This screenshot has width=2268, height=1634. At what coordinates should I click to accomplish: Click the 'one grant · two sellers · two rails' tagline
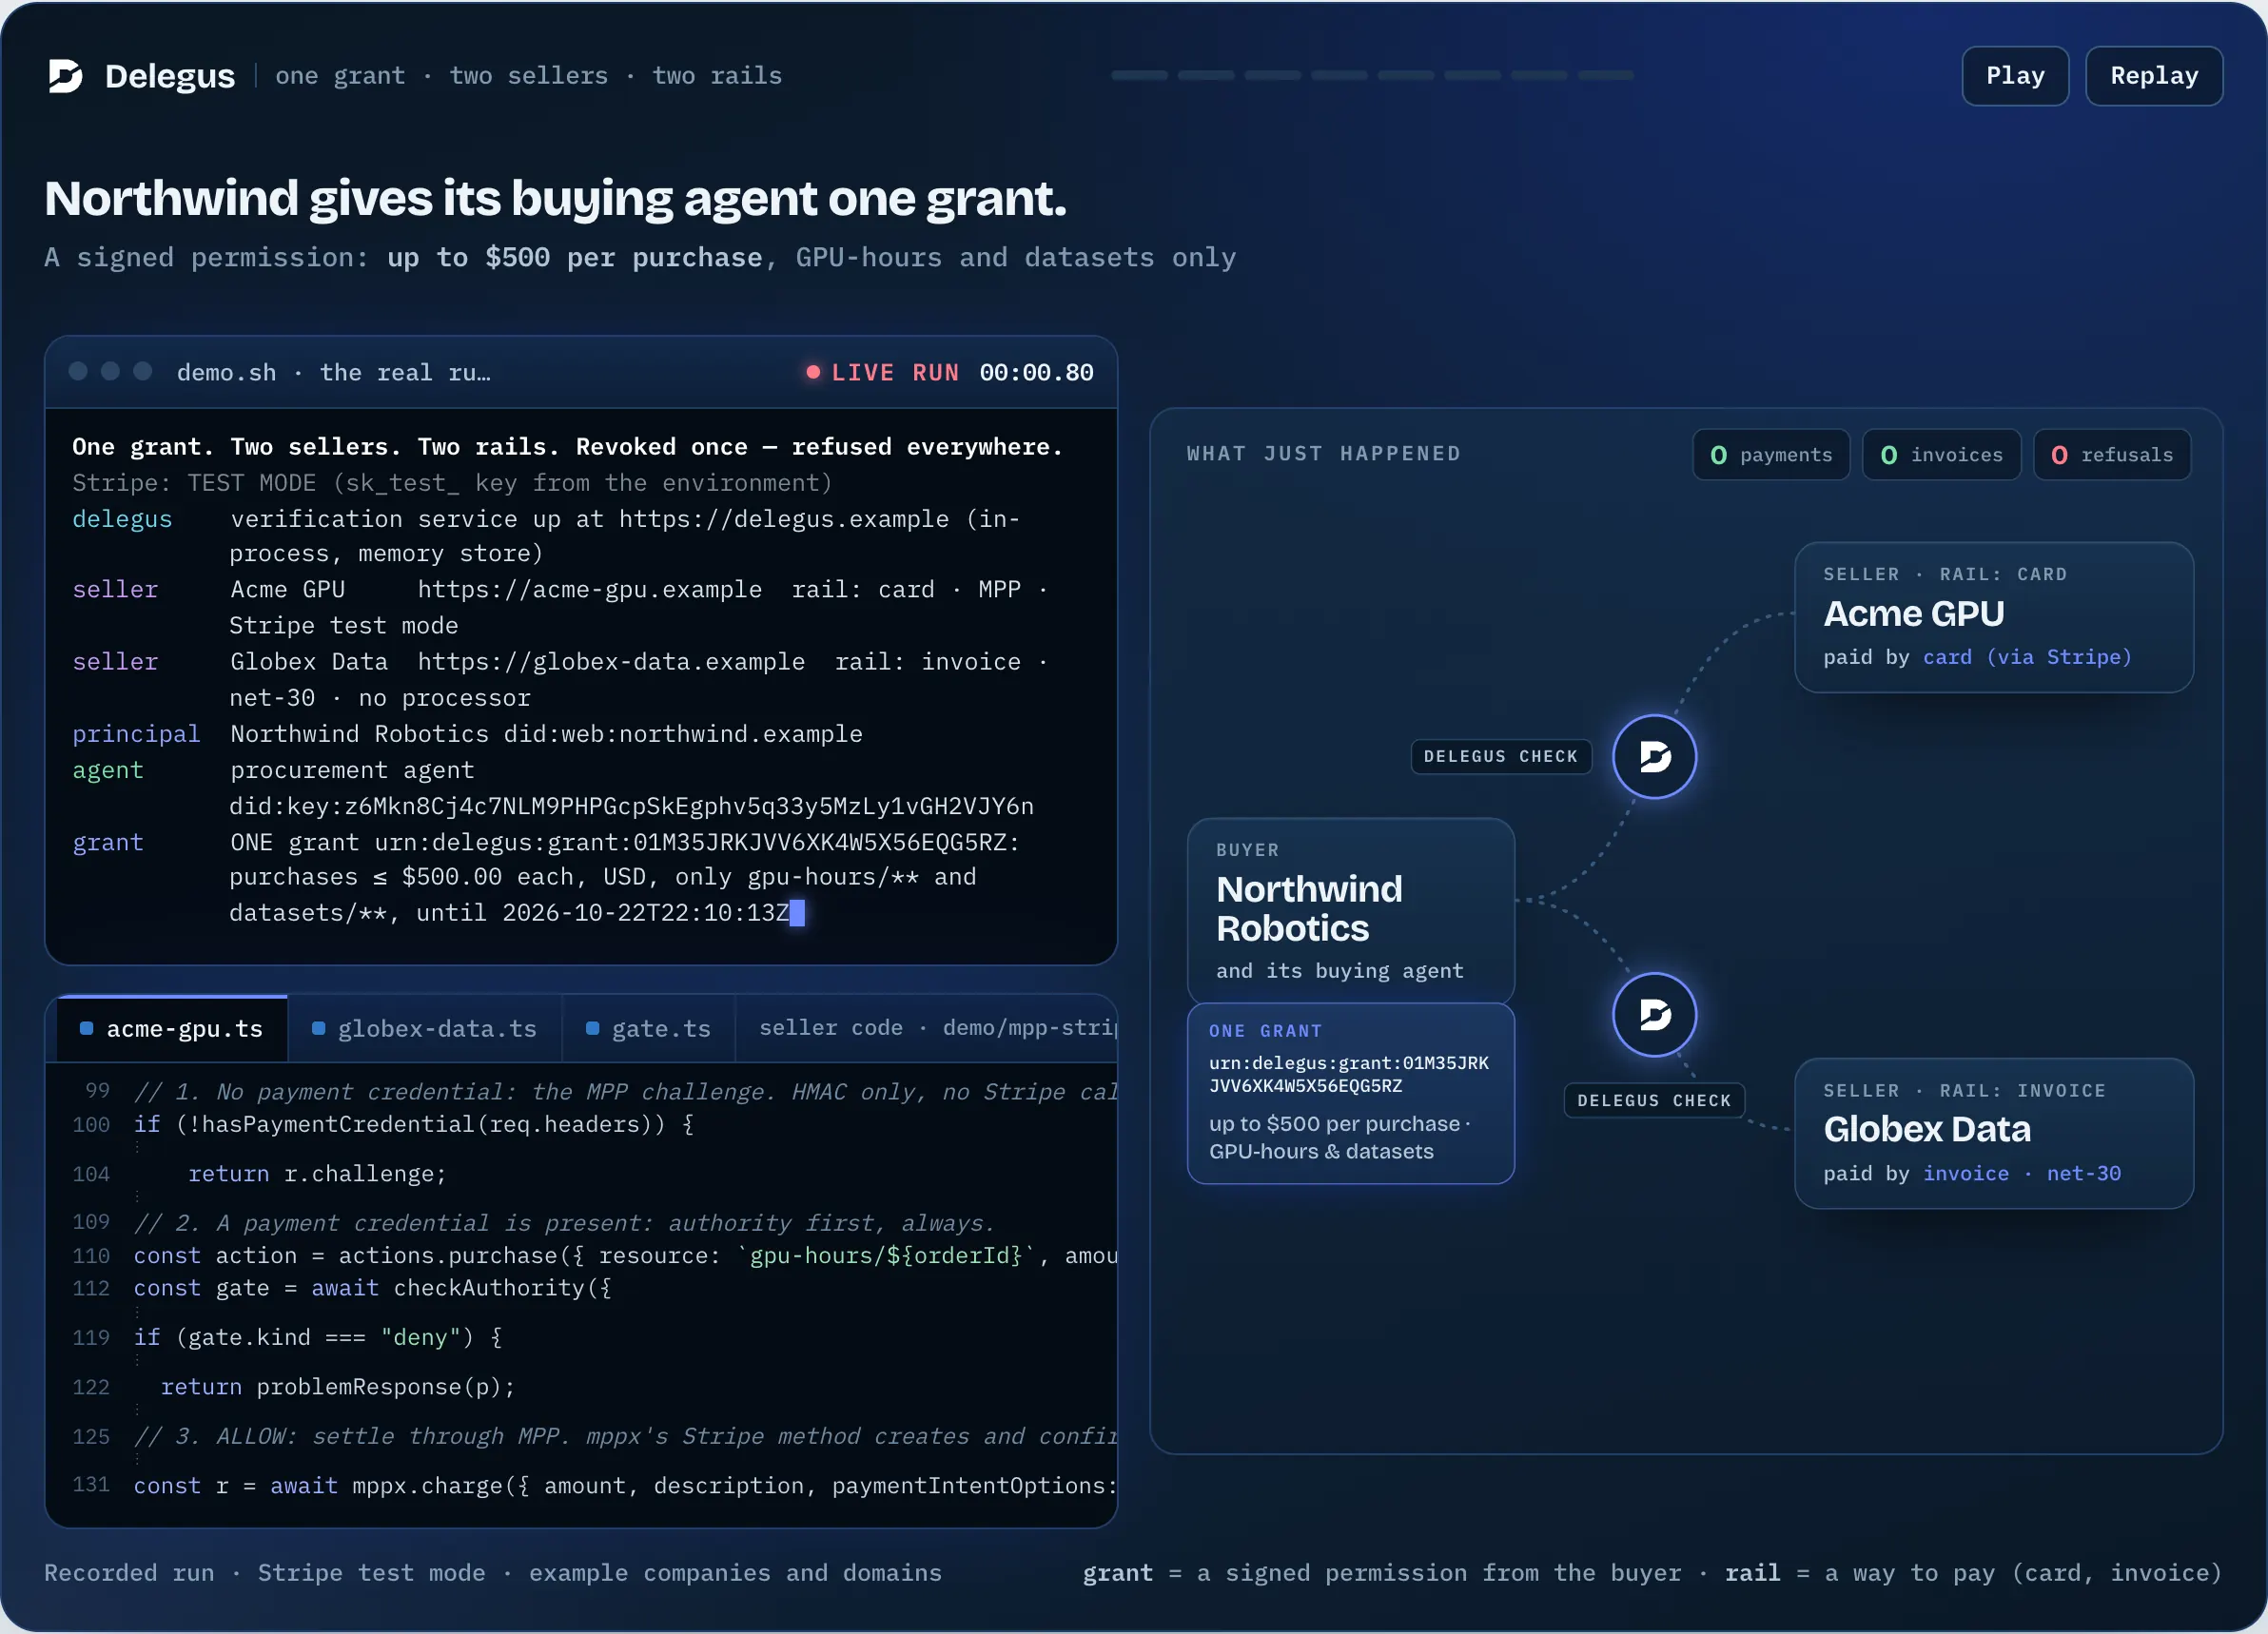pyautogui.click(x=529, y=76)
